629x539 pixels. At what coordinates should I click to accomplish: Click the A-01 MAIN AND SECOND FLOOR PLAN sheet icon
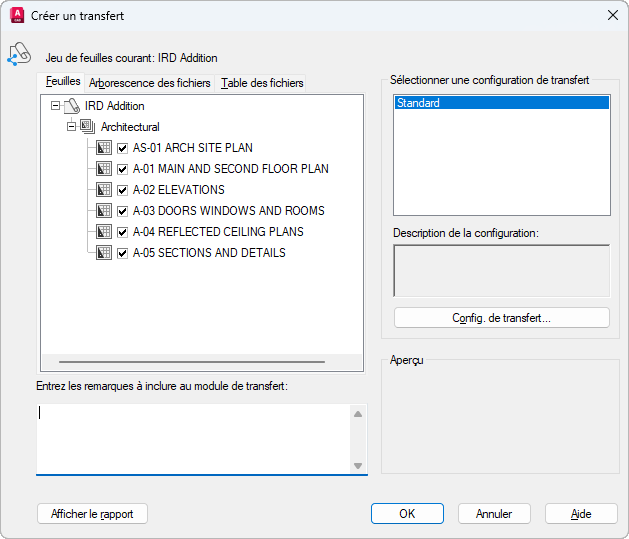tap(104, 169)
